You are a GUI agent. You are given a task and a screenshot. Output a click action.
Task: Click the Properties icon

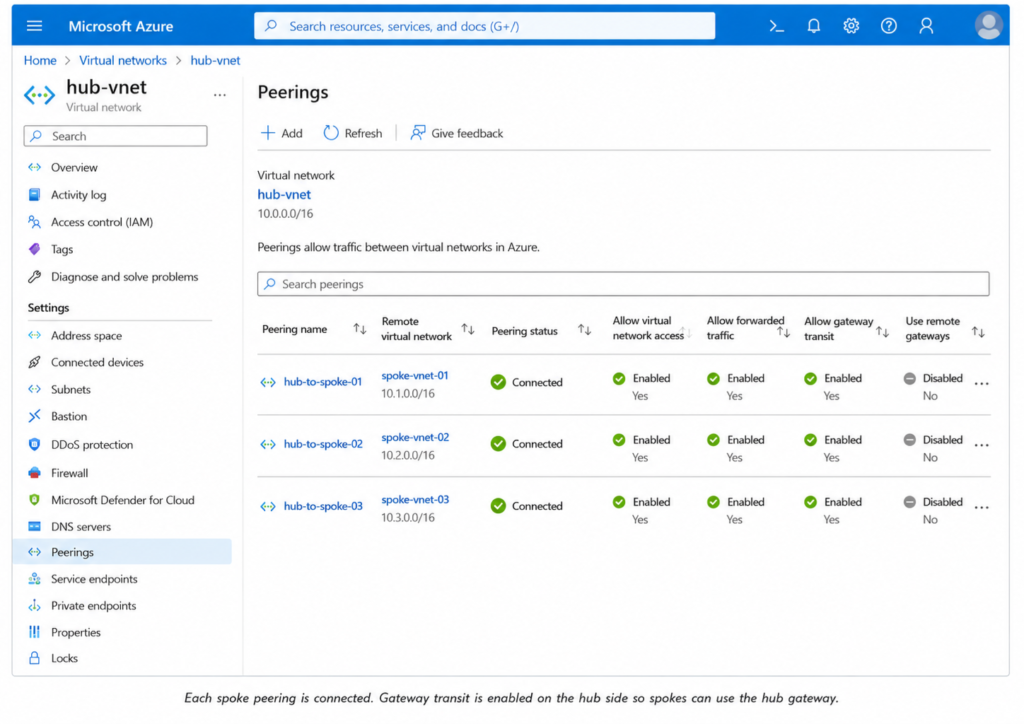coord(35,632)
